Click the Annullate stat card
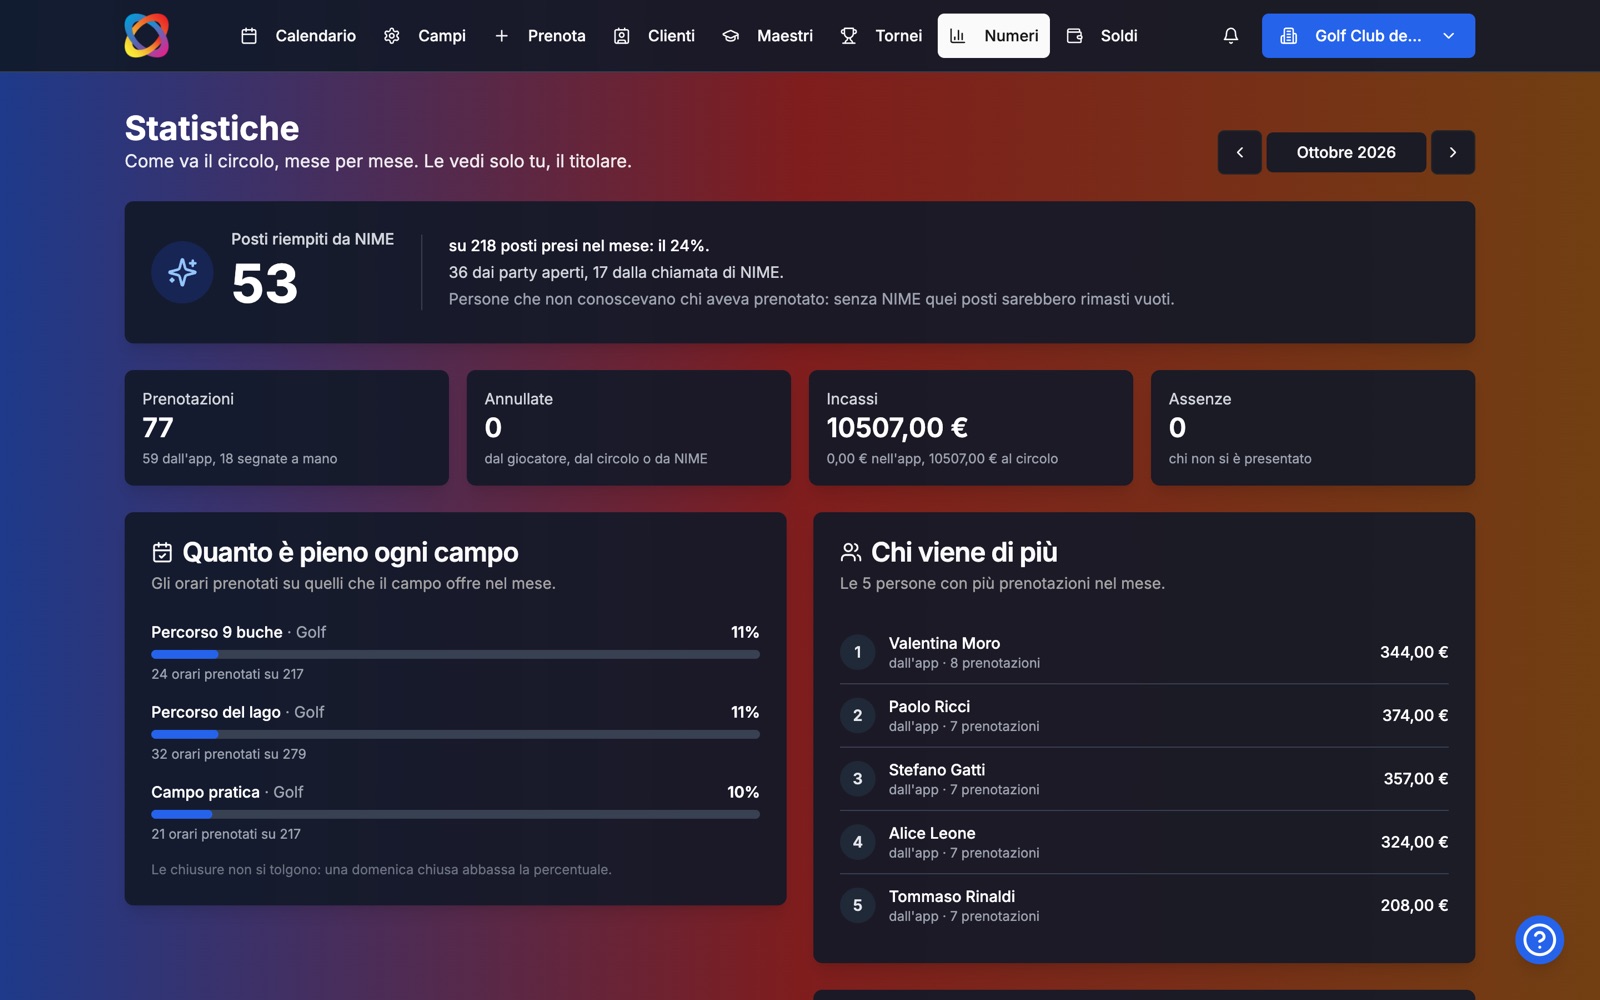This screenshot has height=1000, width=1600. point(629,428)
